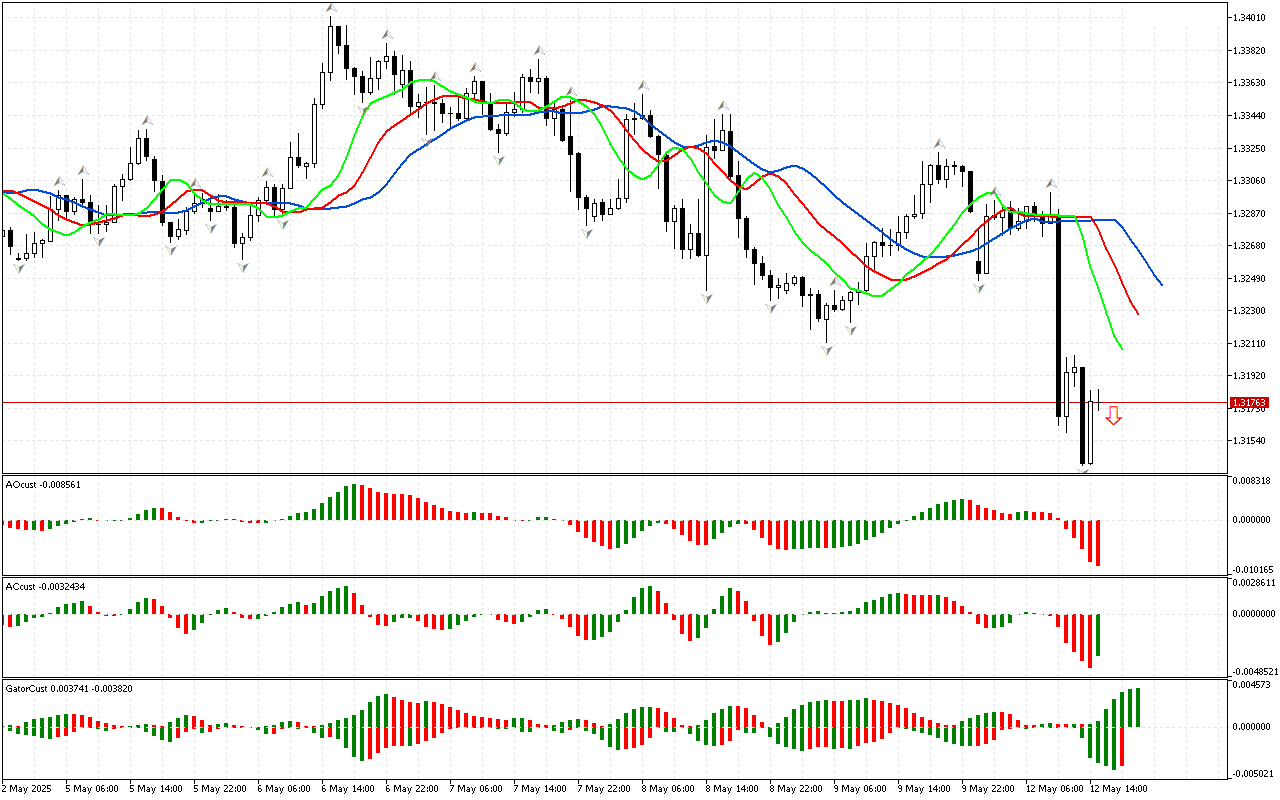Click the down fractal under the 9 May low
This screenshot has width=1280, height=800.
click(x=826, y=350)
